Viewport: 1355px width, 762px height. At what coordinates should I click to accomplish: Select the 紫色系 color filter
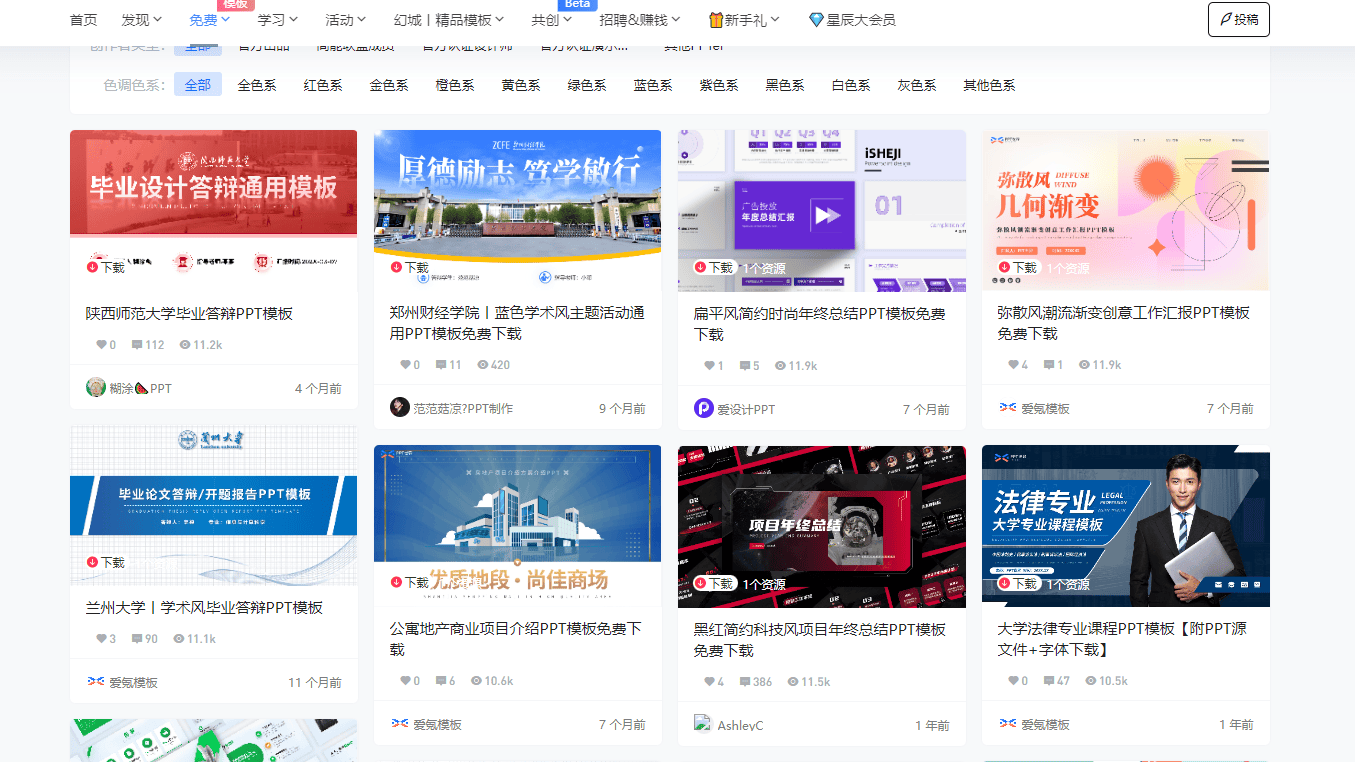[719, 85]
